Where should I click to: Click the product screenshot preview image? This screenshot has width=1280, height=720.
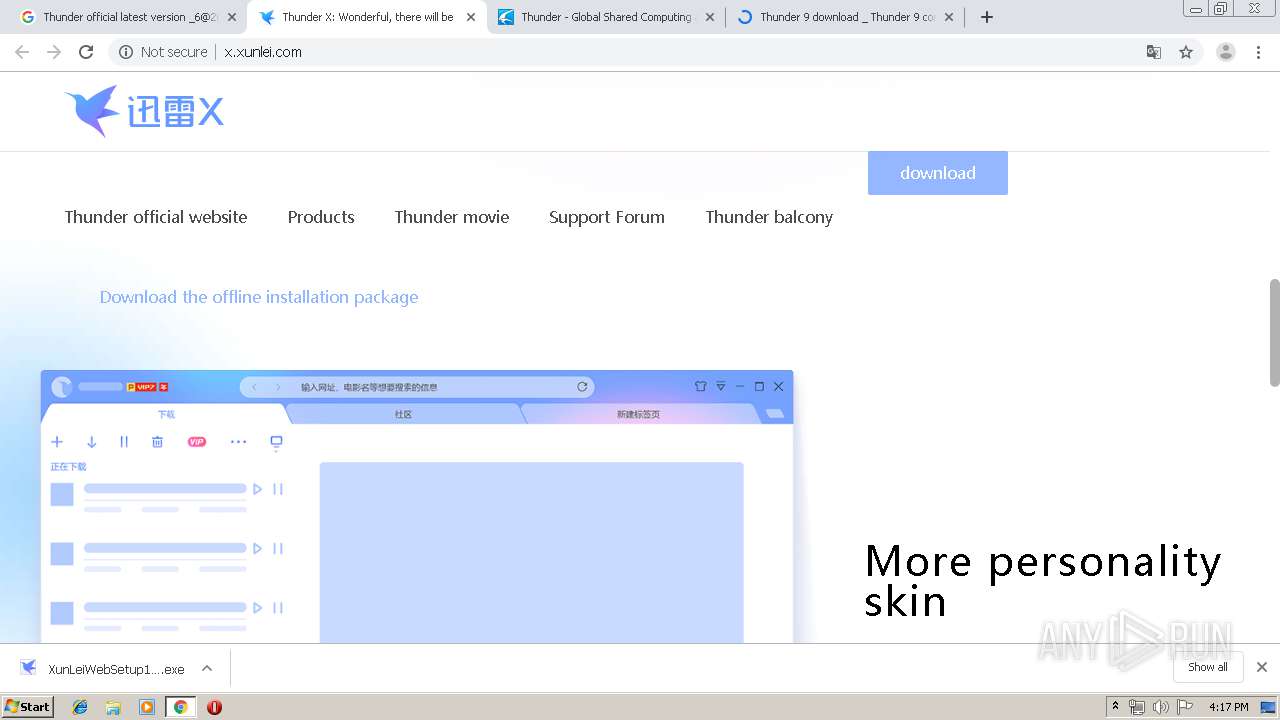417,507
